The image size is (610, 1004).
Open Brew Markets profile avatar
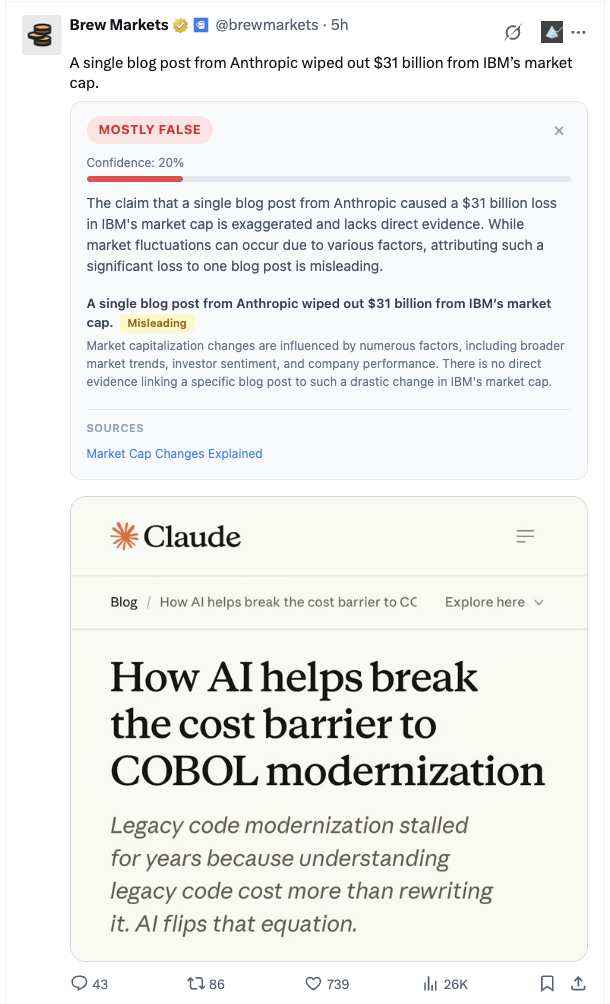(x=41, y=35)
